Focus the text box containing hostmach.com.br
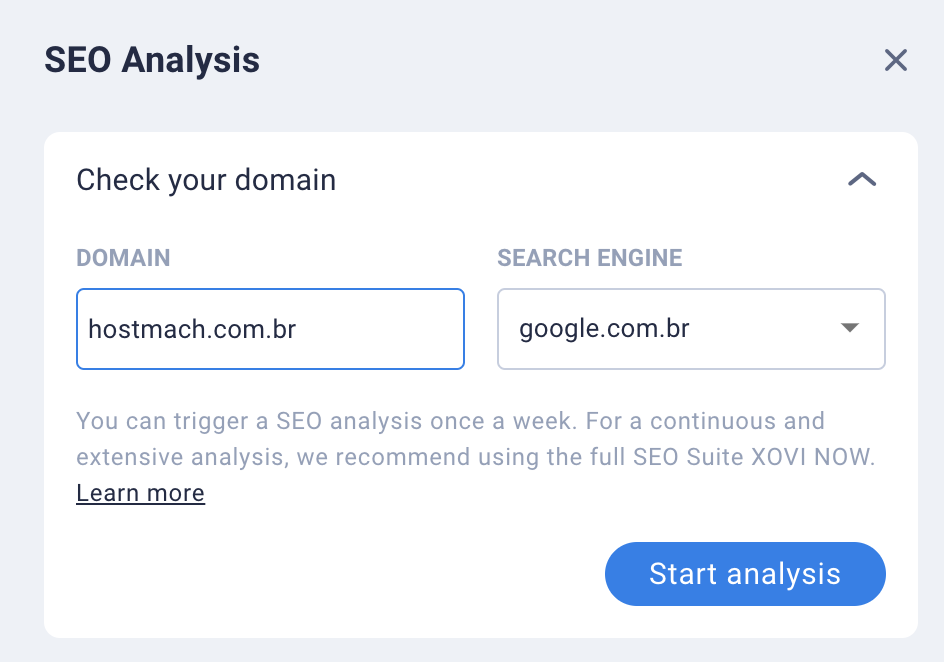 (270, 329)
